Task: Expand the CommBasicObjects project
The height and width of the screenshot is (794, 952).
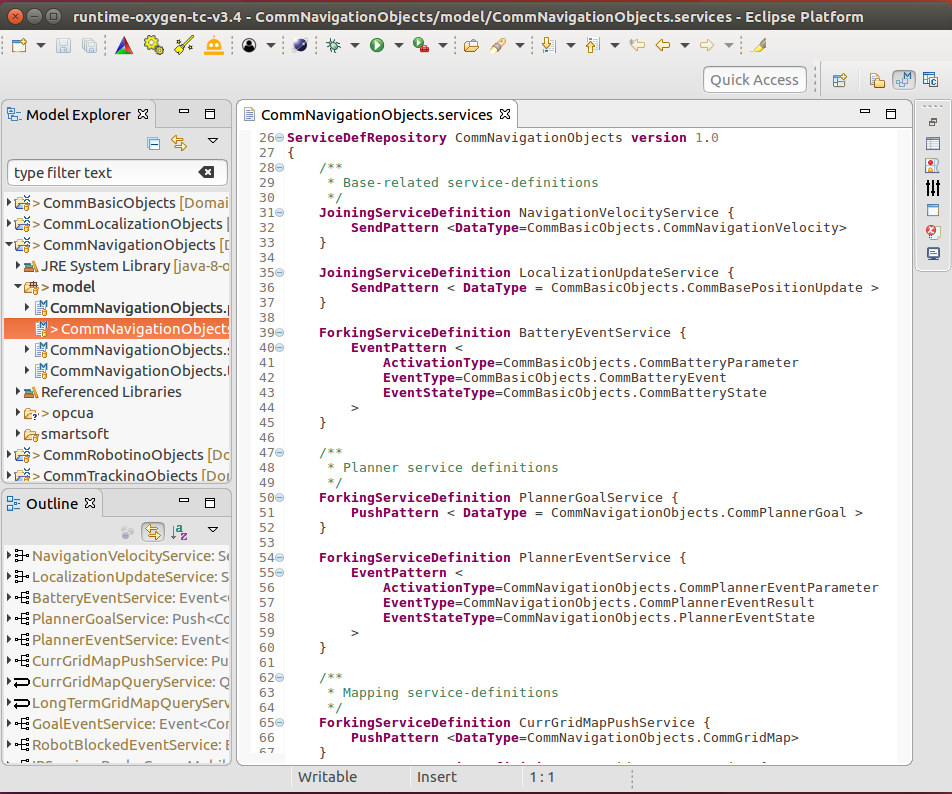Action: click(10, 203)
